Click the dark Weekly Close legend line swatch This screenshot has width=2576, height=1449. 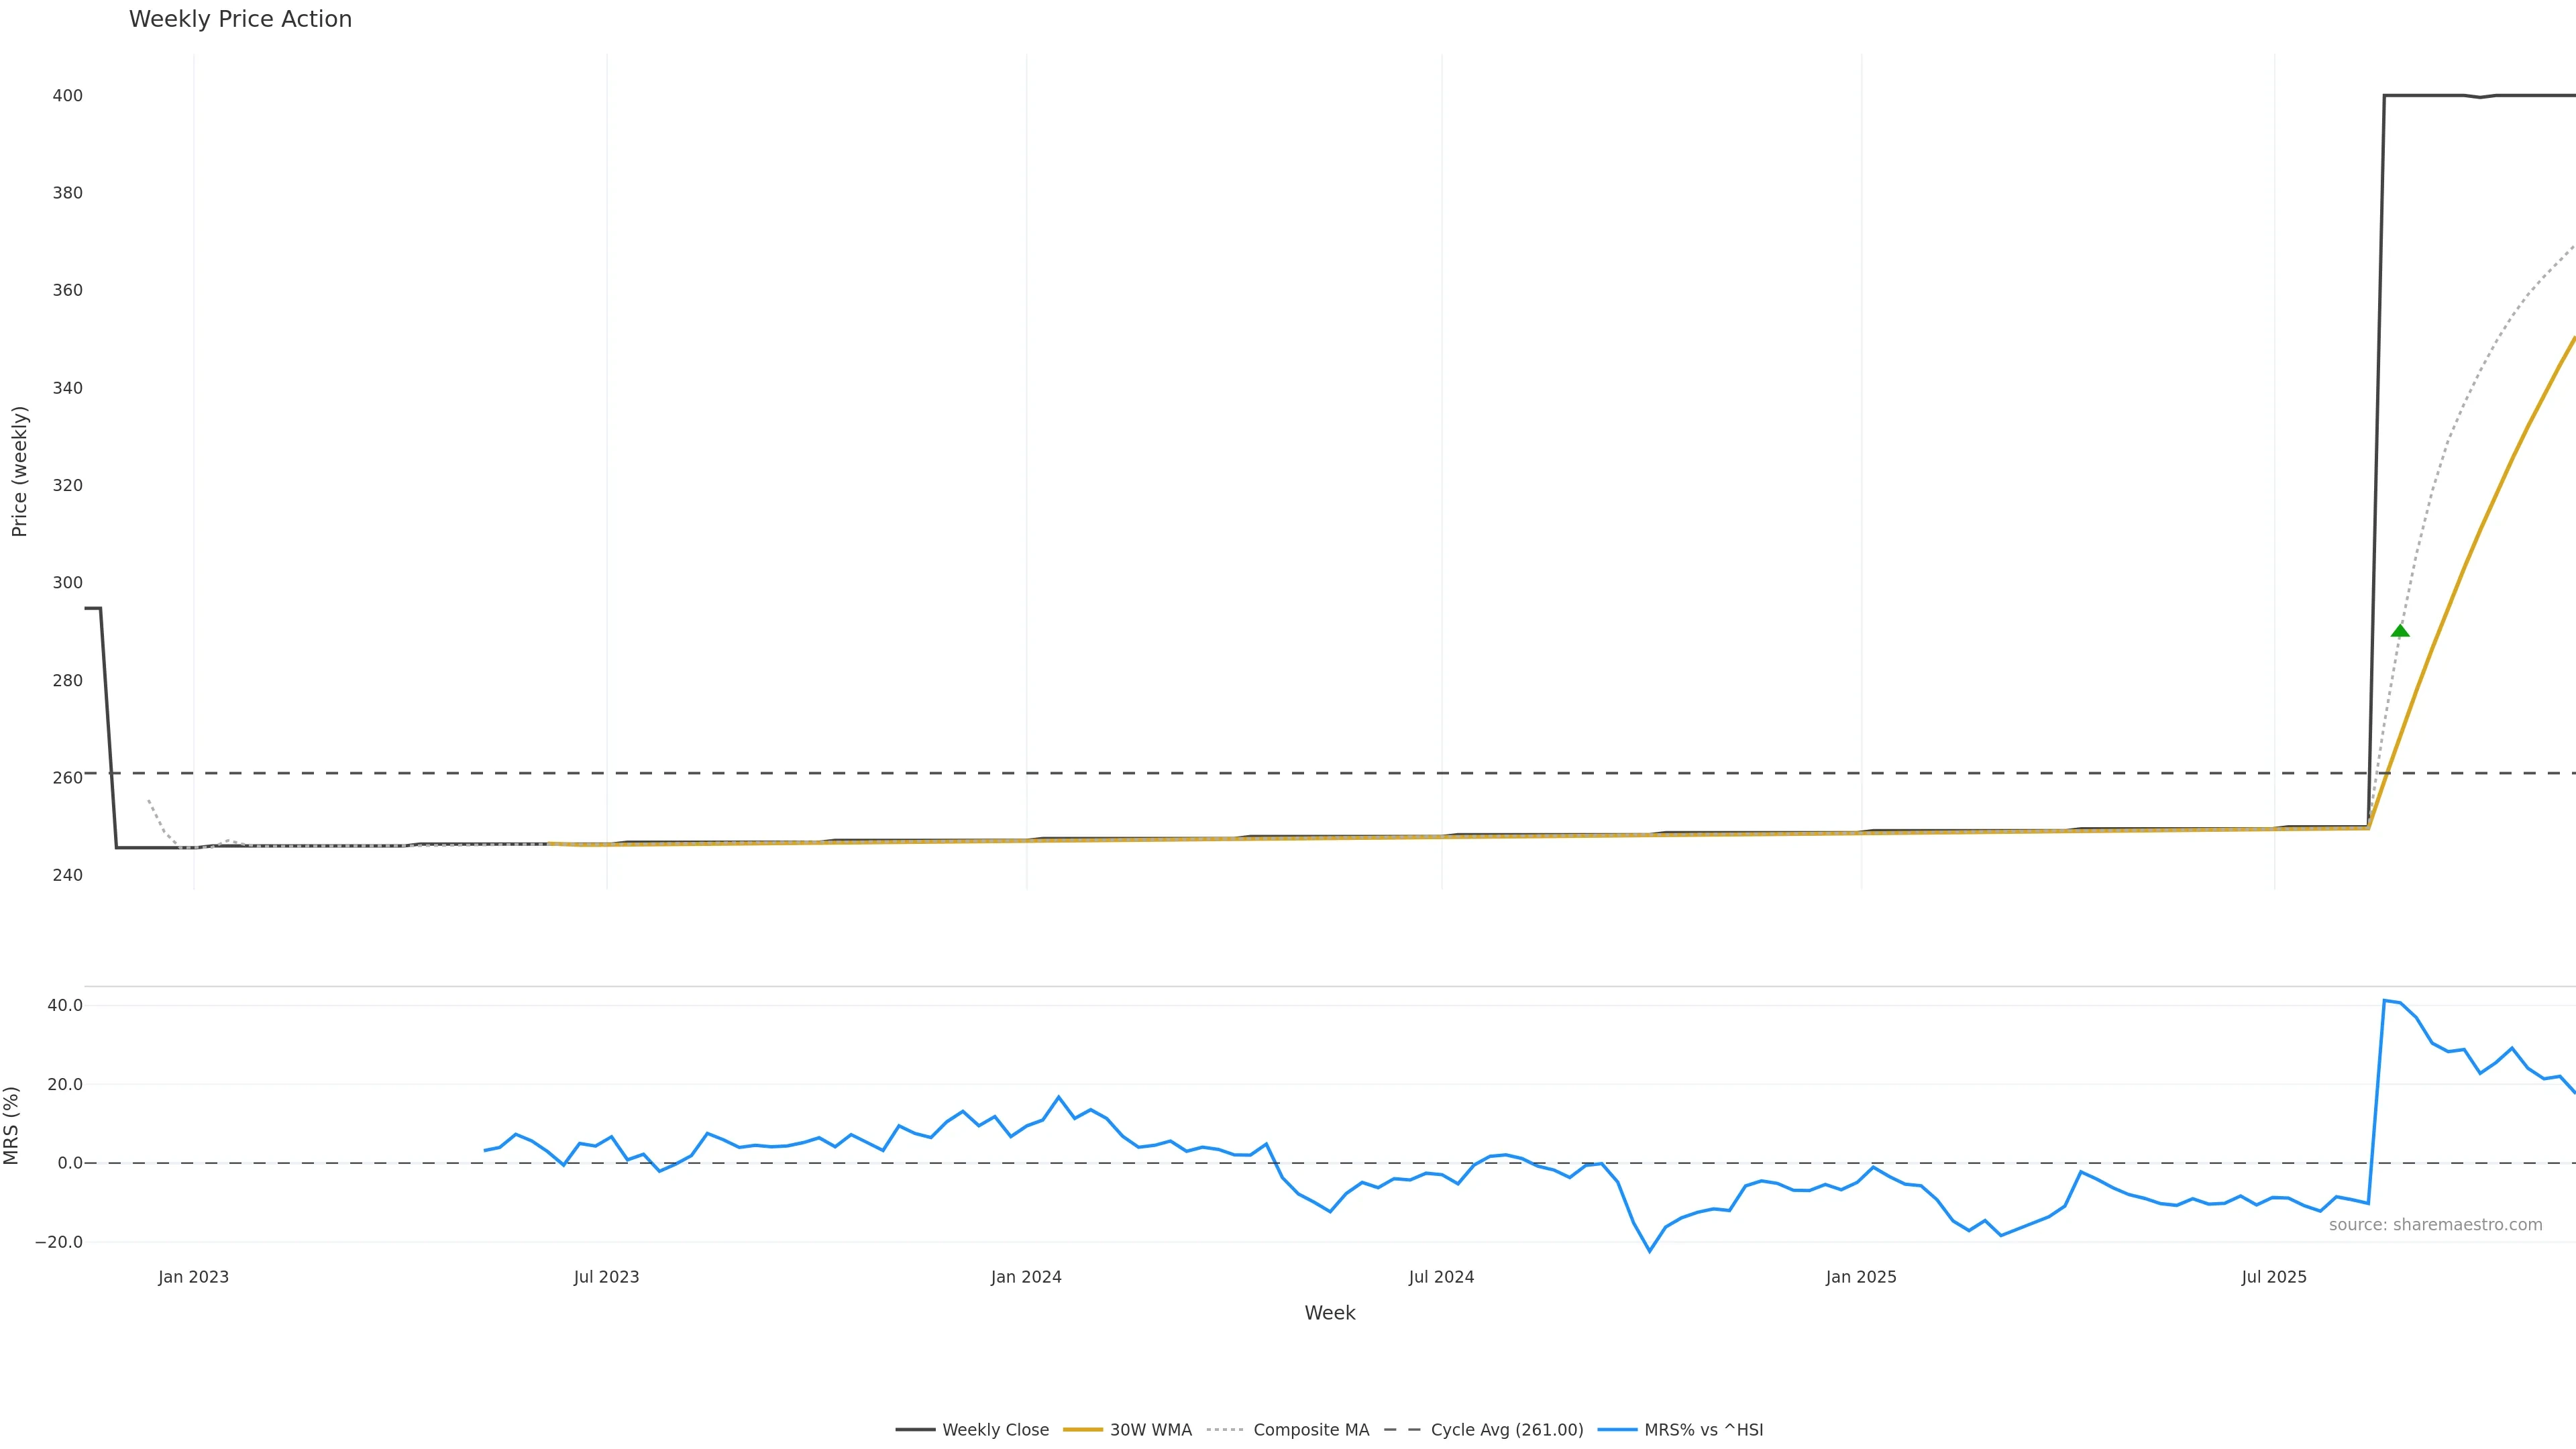pos(915,1430)
